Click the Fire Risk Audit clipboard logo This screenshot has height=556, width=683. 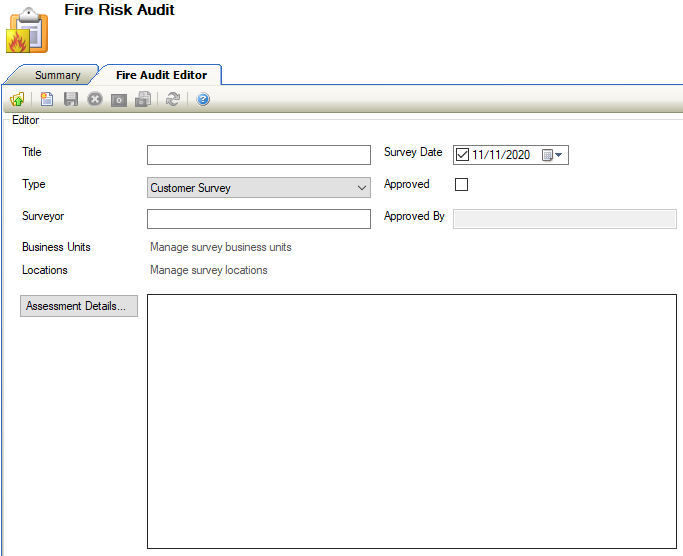27,30
